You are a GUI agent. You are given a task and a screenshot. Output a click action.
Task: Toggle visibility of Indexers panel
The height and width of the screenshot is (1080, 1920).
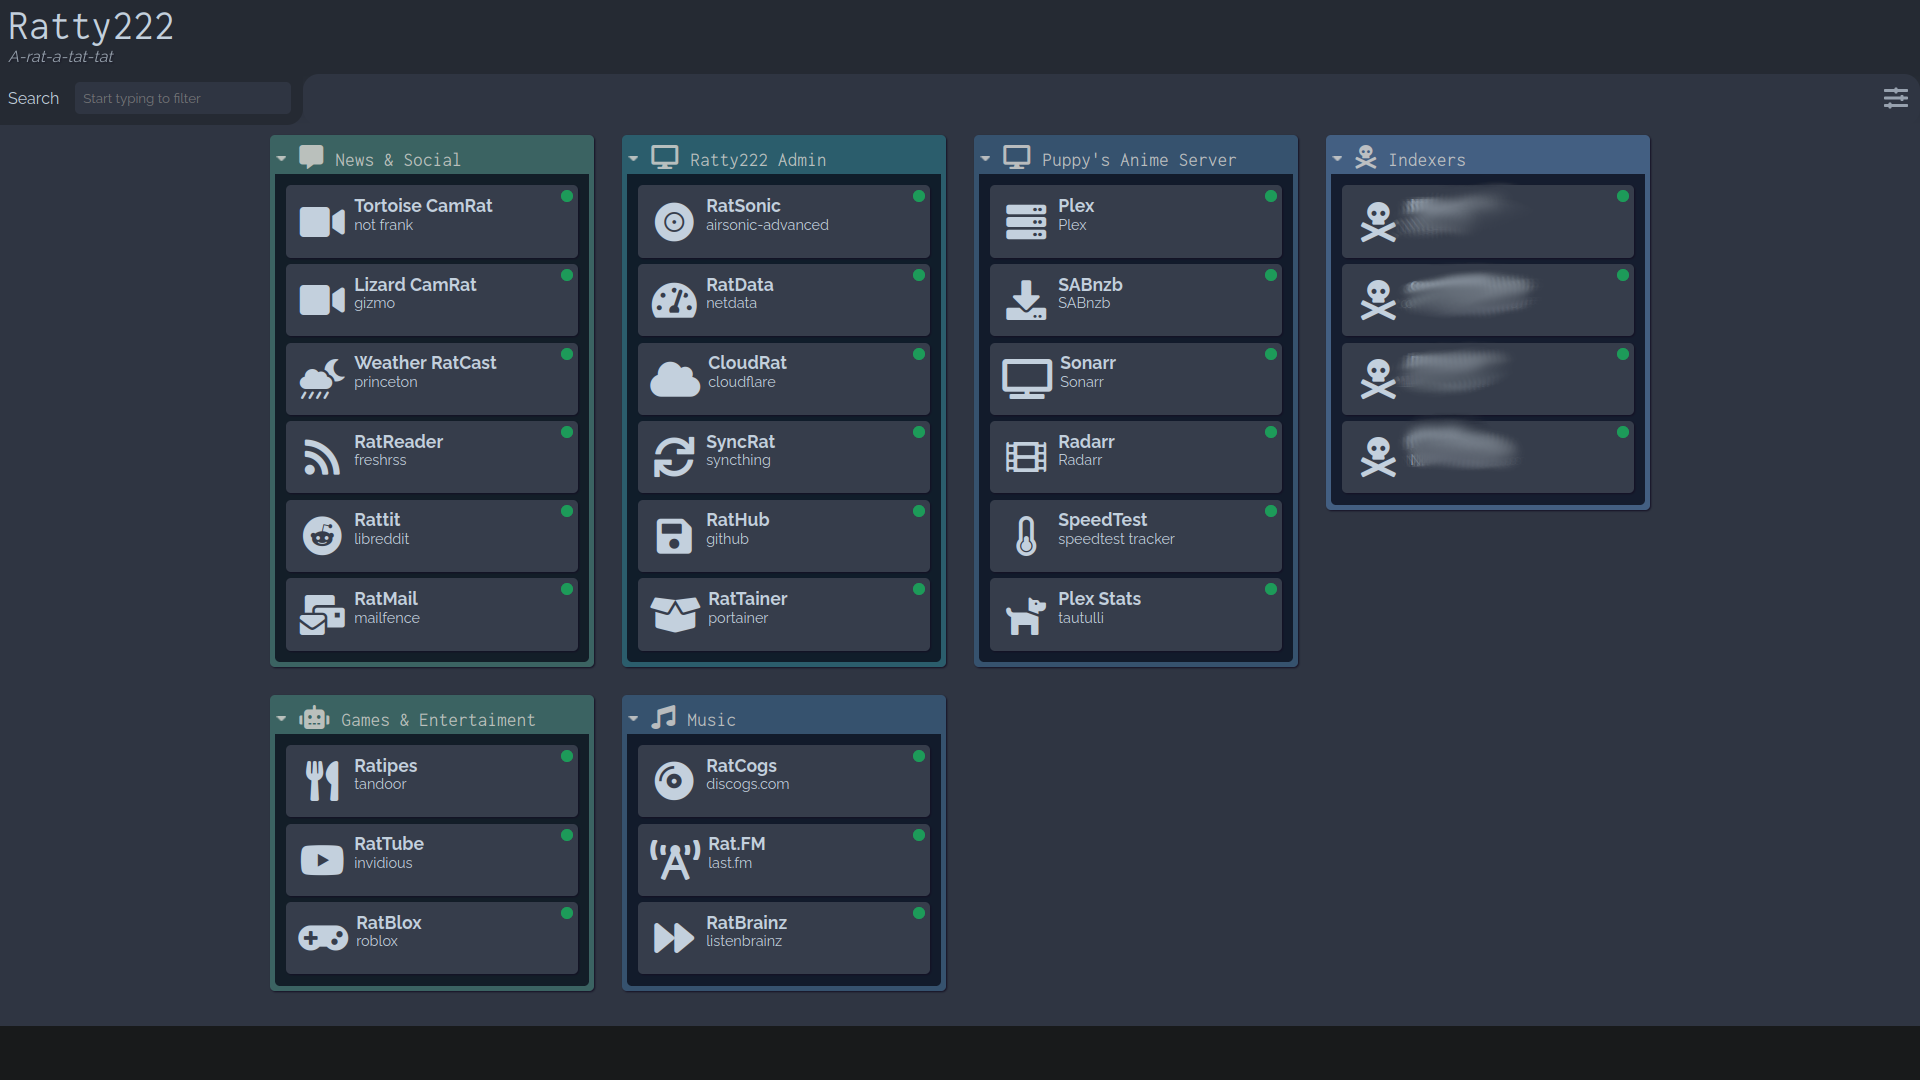click(1344, 158)
